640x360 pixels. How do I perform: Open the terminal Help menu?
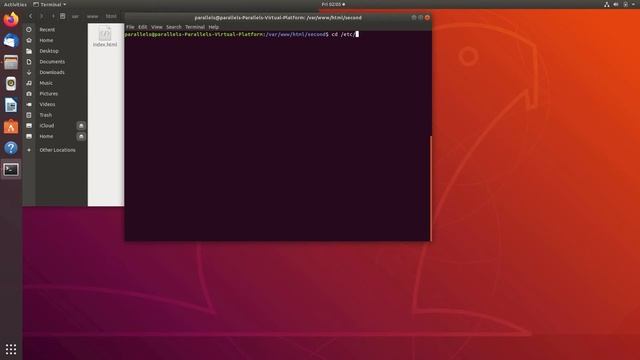[213, 27]
